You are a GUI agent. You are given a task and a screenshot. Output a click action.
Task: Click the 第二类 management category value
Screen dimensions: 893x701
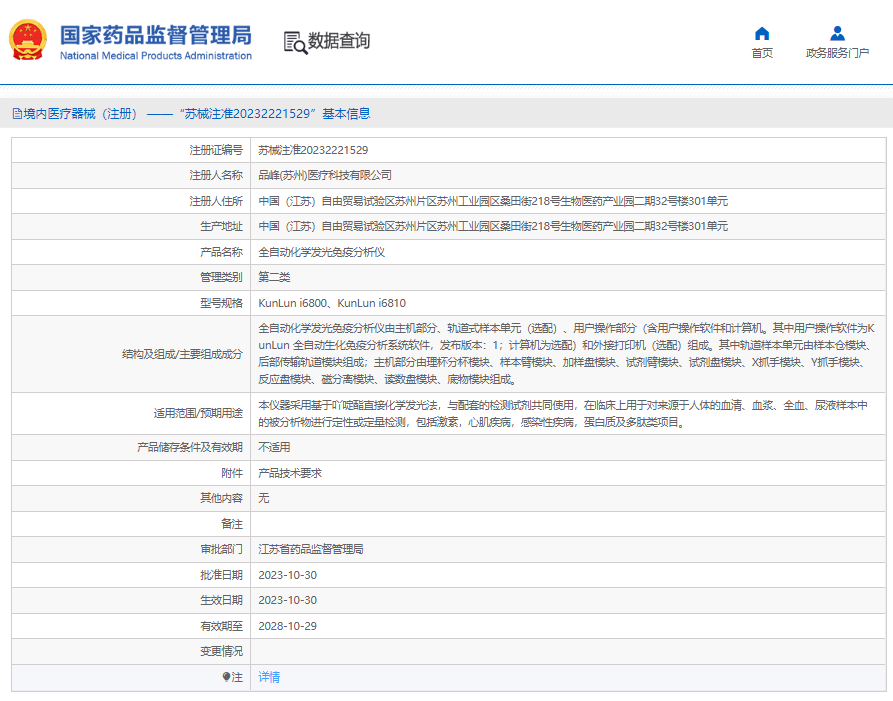point(274,277)
